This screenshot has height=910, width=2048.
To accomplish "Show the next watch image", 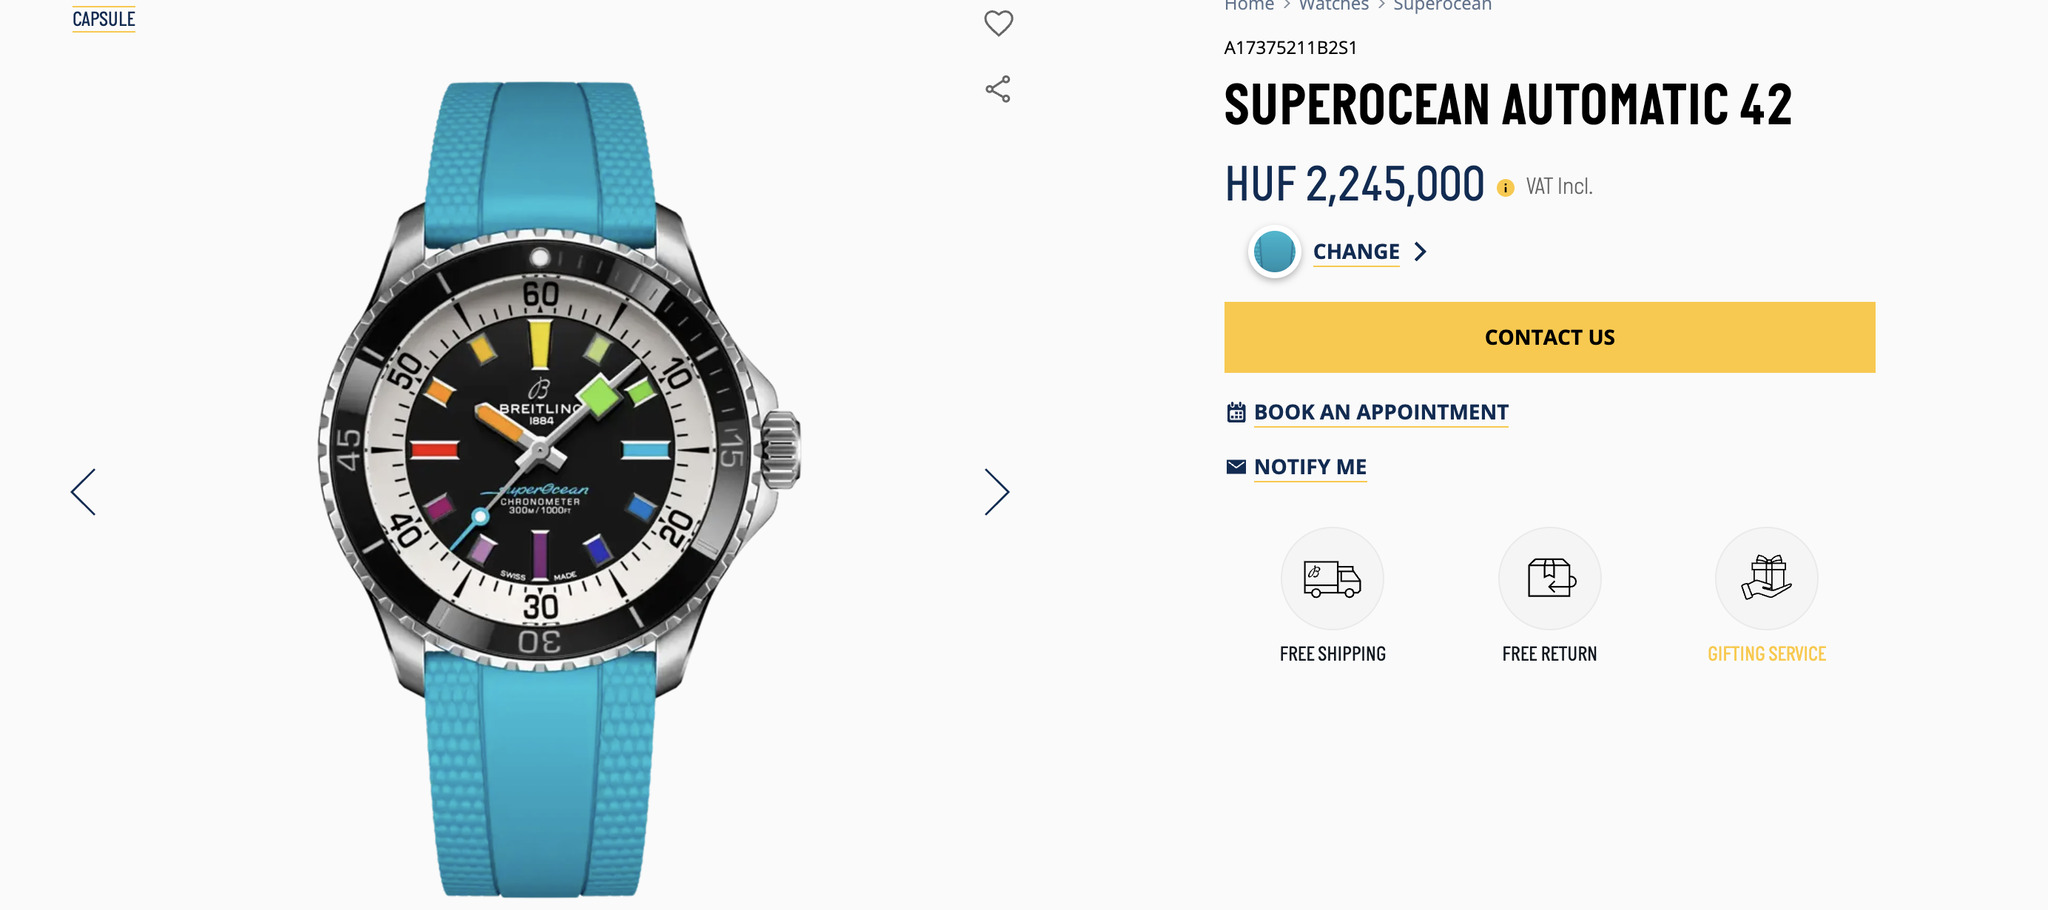I will click(x=996, y=492).
